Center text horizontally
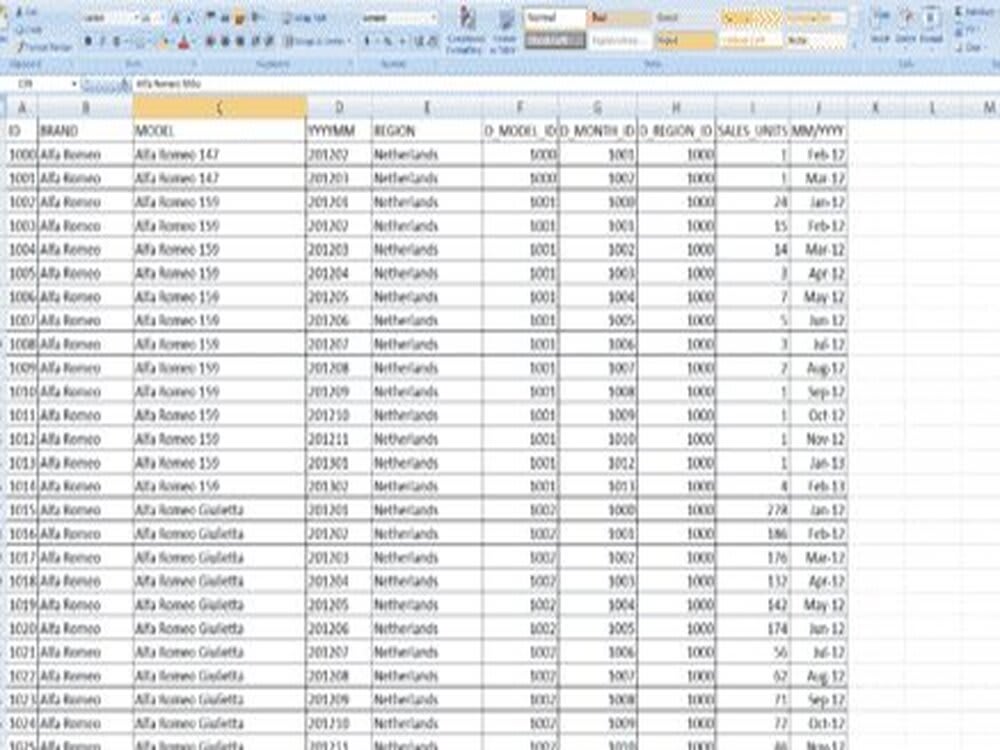This screenshot has width=1000, height=750. click(x=225, y=42)
